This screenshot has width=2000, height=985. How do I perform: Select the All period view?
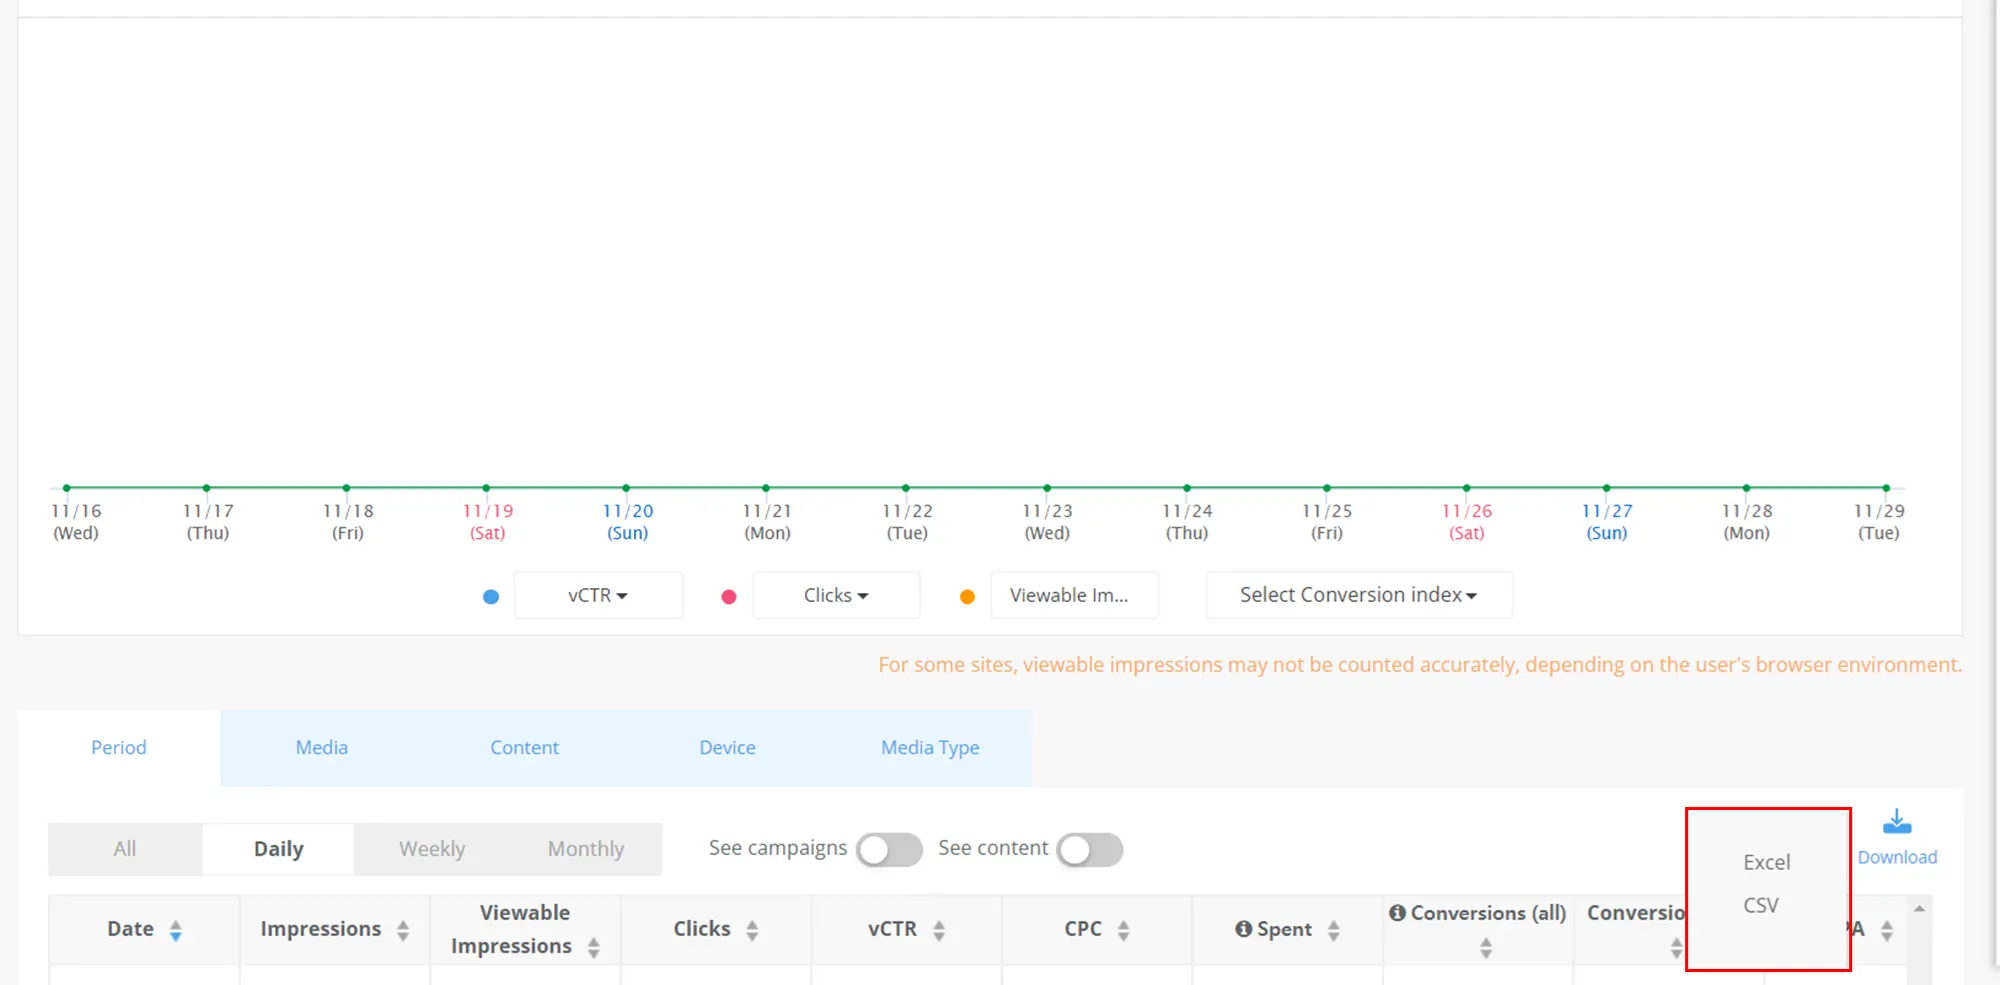coord(125,849)
